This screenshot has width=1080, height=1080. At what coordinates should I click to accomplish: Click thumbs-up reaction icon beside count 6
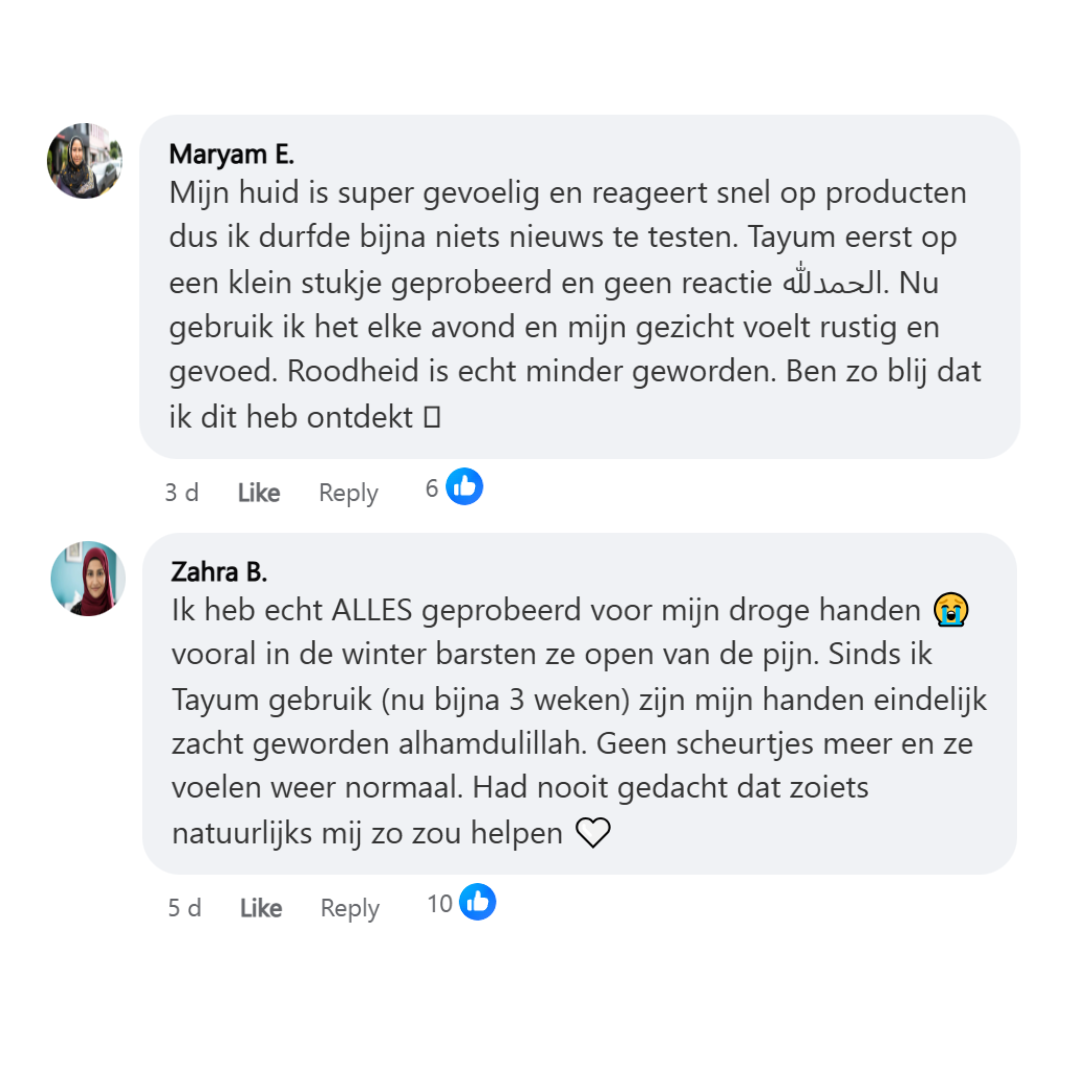click(464, 487)
